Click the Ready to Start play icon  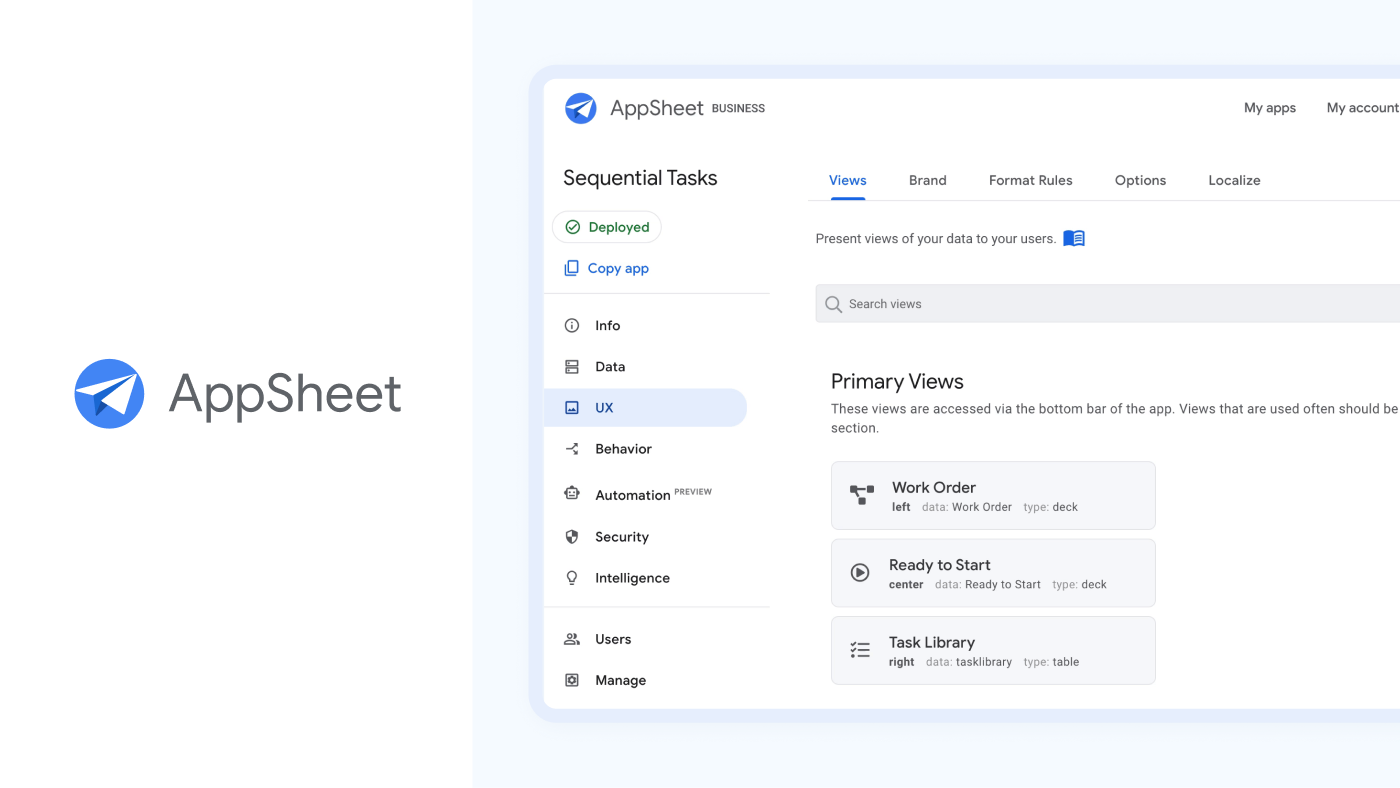click(860, 573)
